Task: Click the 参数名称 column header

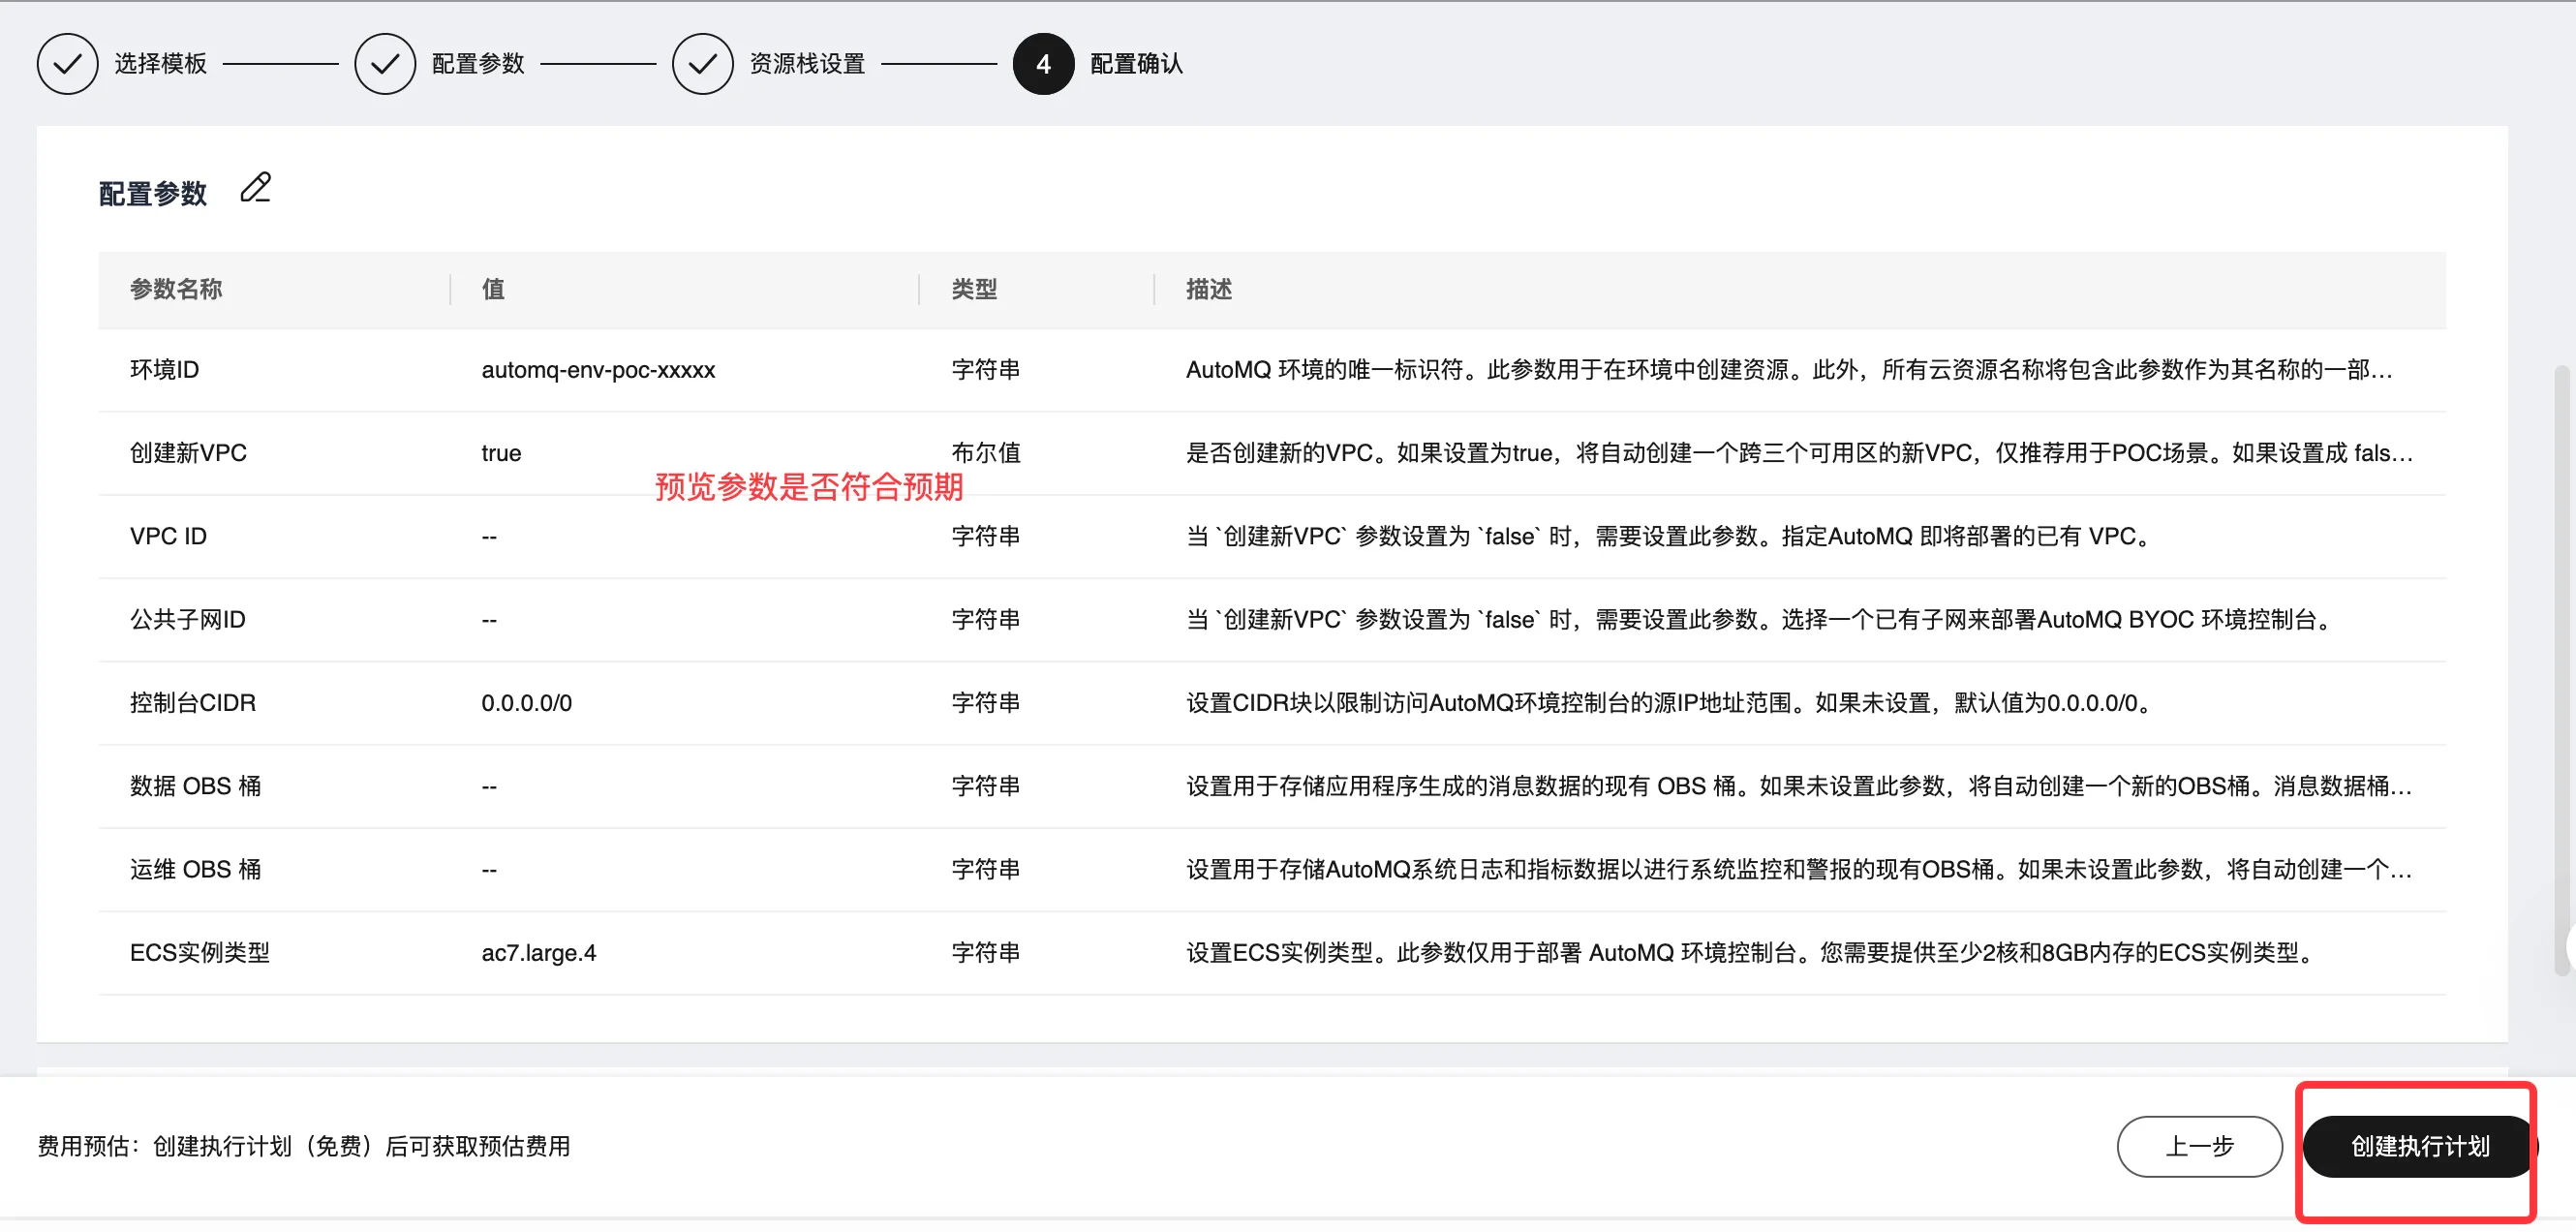Action: [x=176, y=289]
